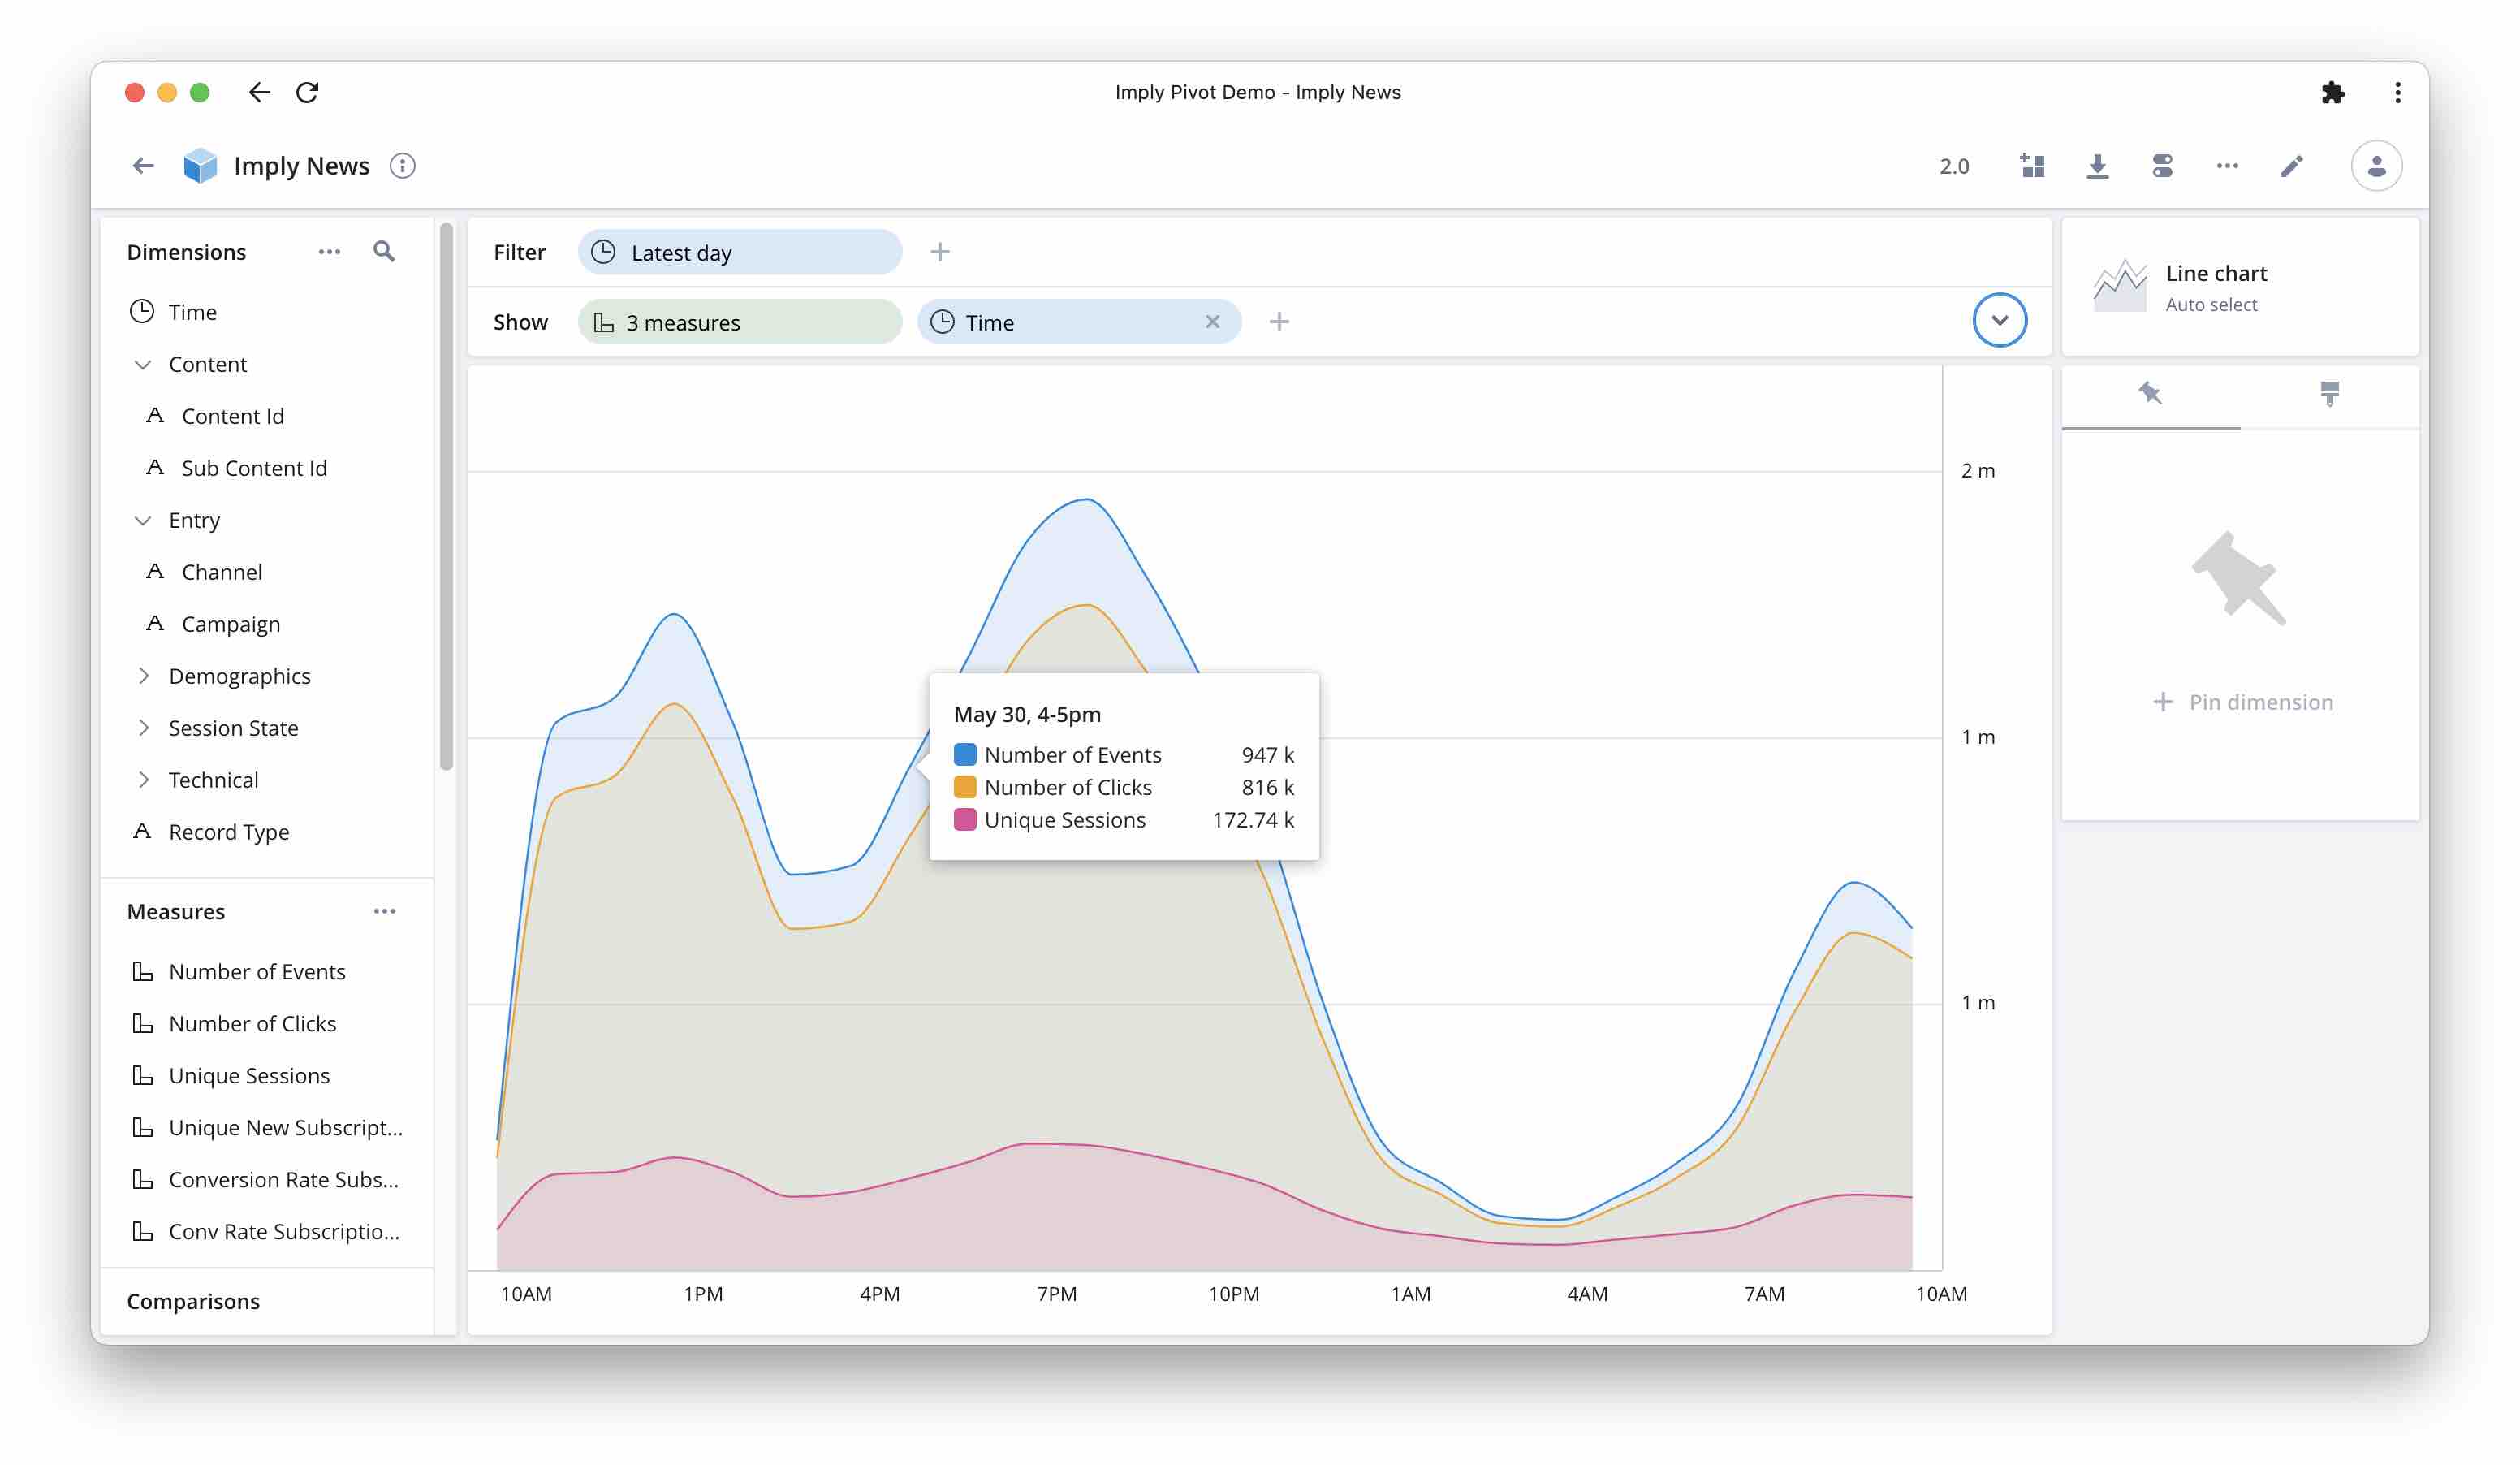Open the Dimensions panel ellipsis menu
This screenshot has height=1465, width=2520.
click(330, 251)
